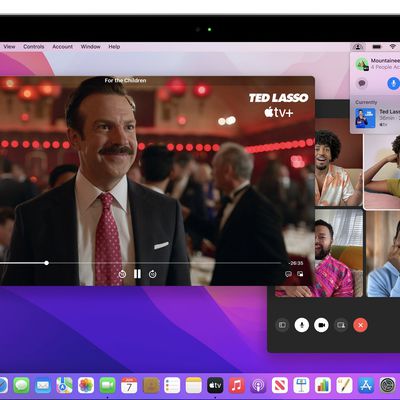This screenshot has height=400, width=400.
Task: Pause the Ted Lasso video
Action: pos(137,274)
